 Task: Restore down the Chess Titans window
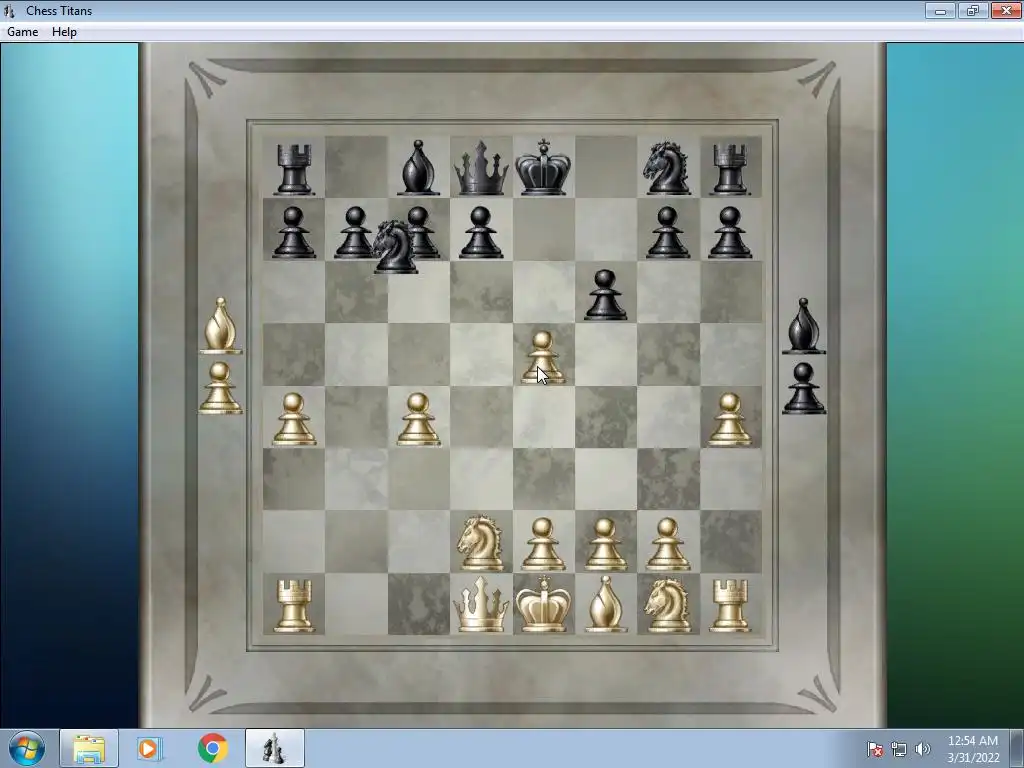click(x=973, y=10)
